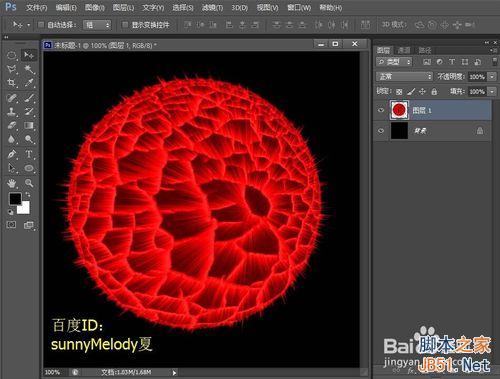500x379 pixels.
Task: Select the Clone Stamp tool
Action: click(x=12, y=111)
